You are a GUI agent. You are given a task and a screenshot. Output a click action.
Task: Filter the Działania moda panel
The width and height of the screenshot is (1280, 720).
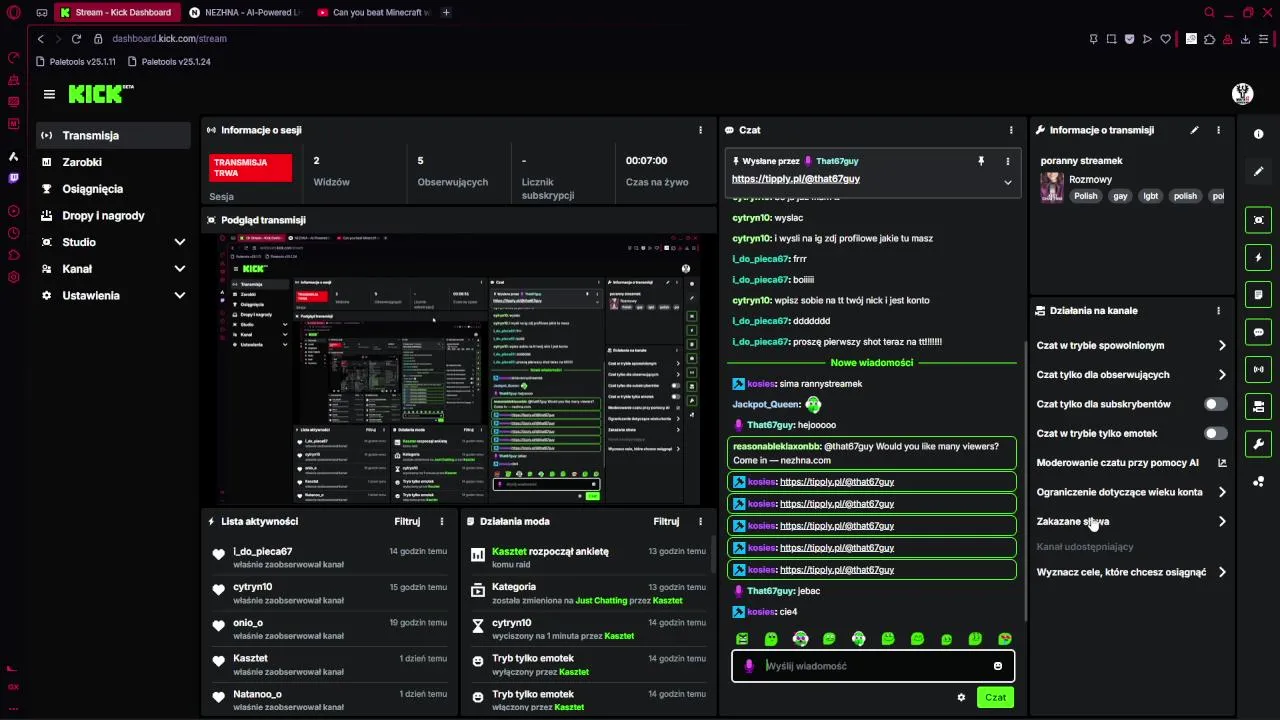tap(666, 521)
